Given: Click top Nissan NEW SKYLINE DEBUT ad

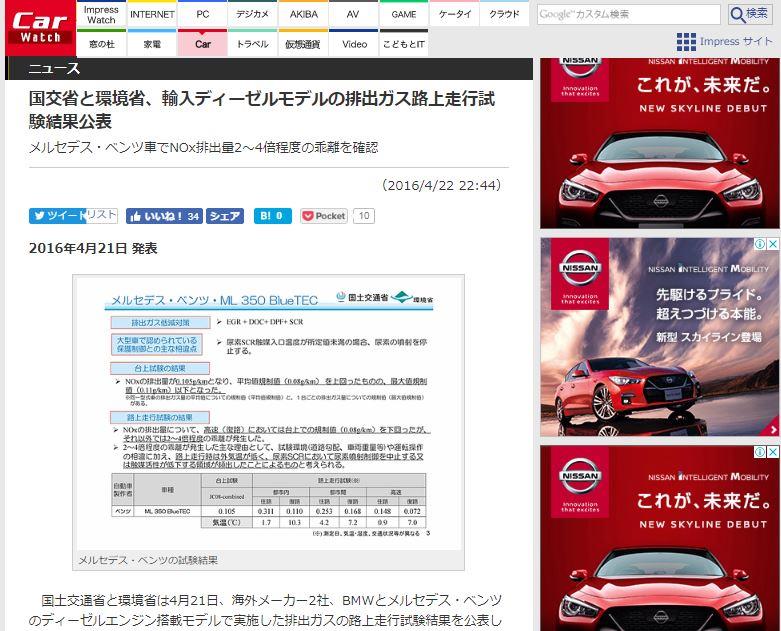Looking at the screenshot, I should coord(659,143).
